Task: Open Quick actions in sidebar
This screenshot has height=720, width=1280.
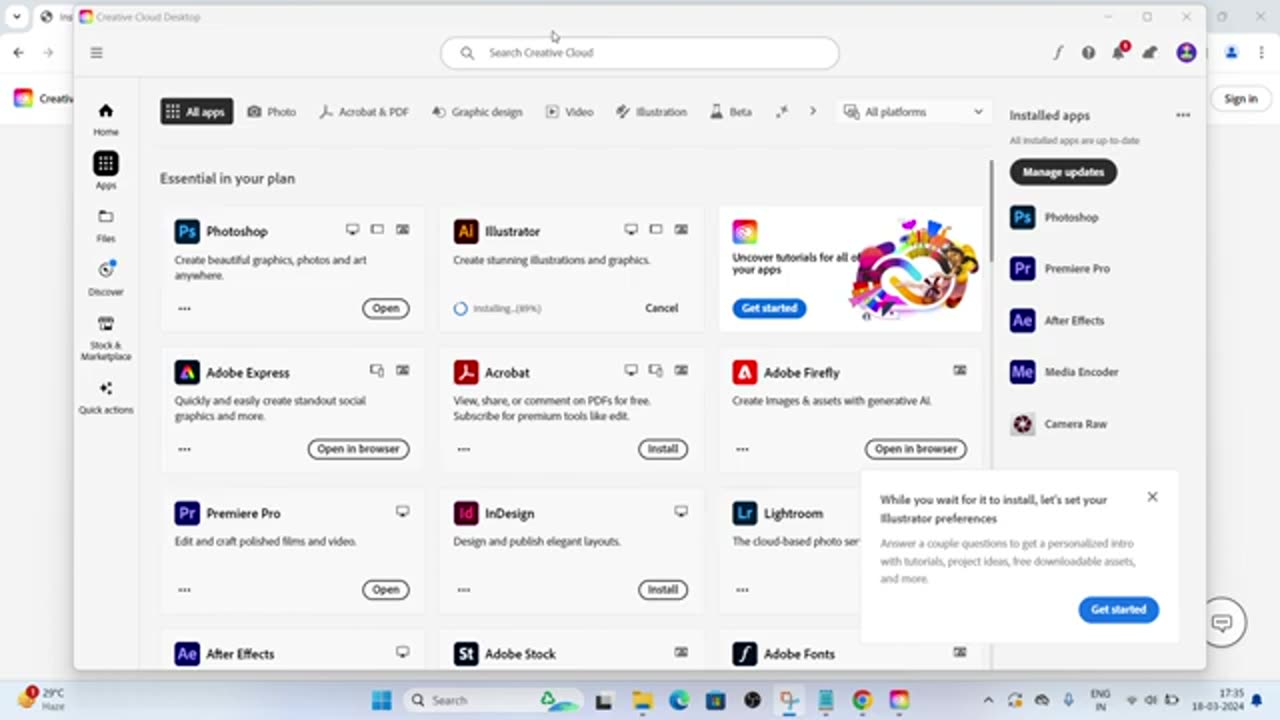Action: point(106,396)
